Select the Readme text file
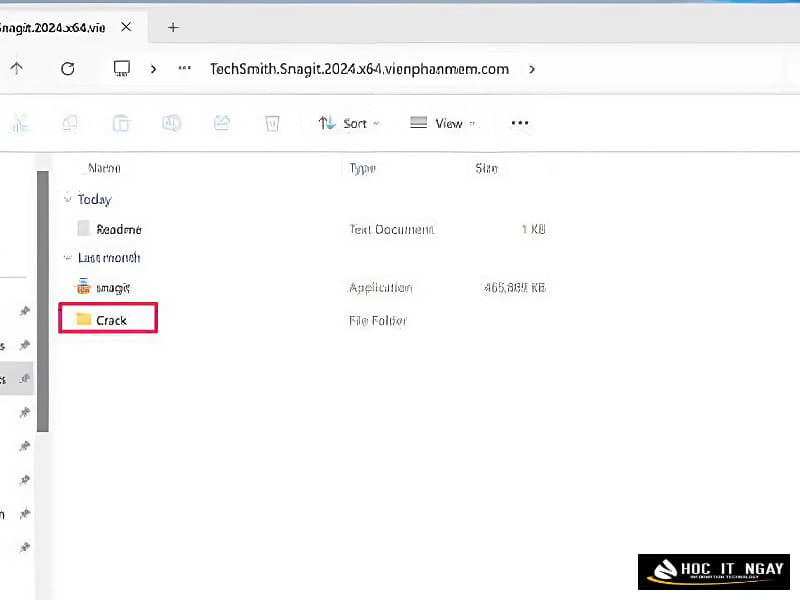Image resolution: width=800 pixels, height=600 pixels. pyautogui.click(x=119, y=230)
